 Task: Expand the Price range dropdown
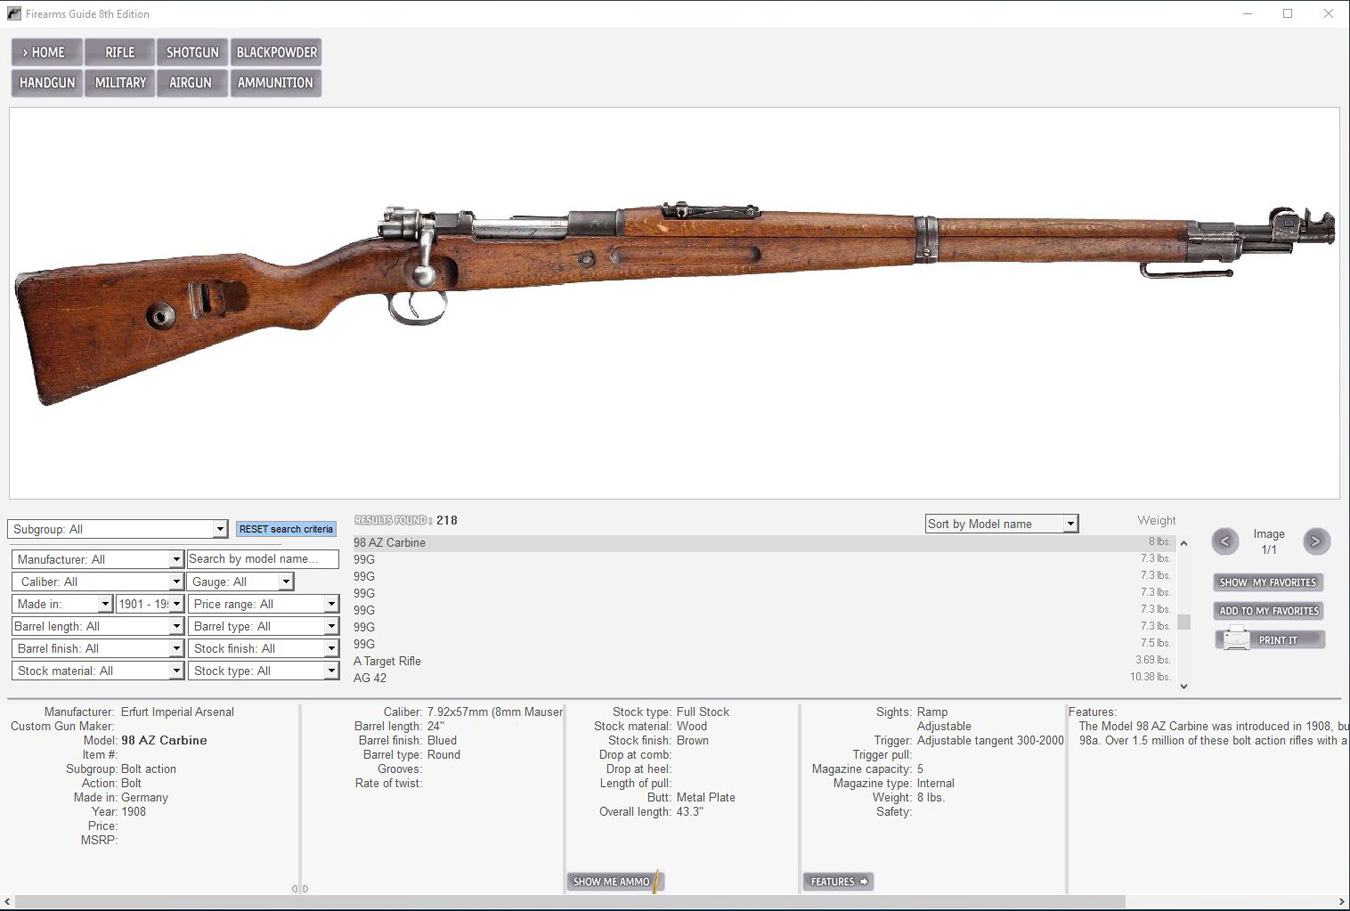click(x=331, y=604)
